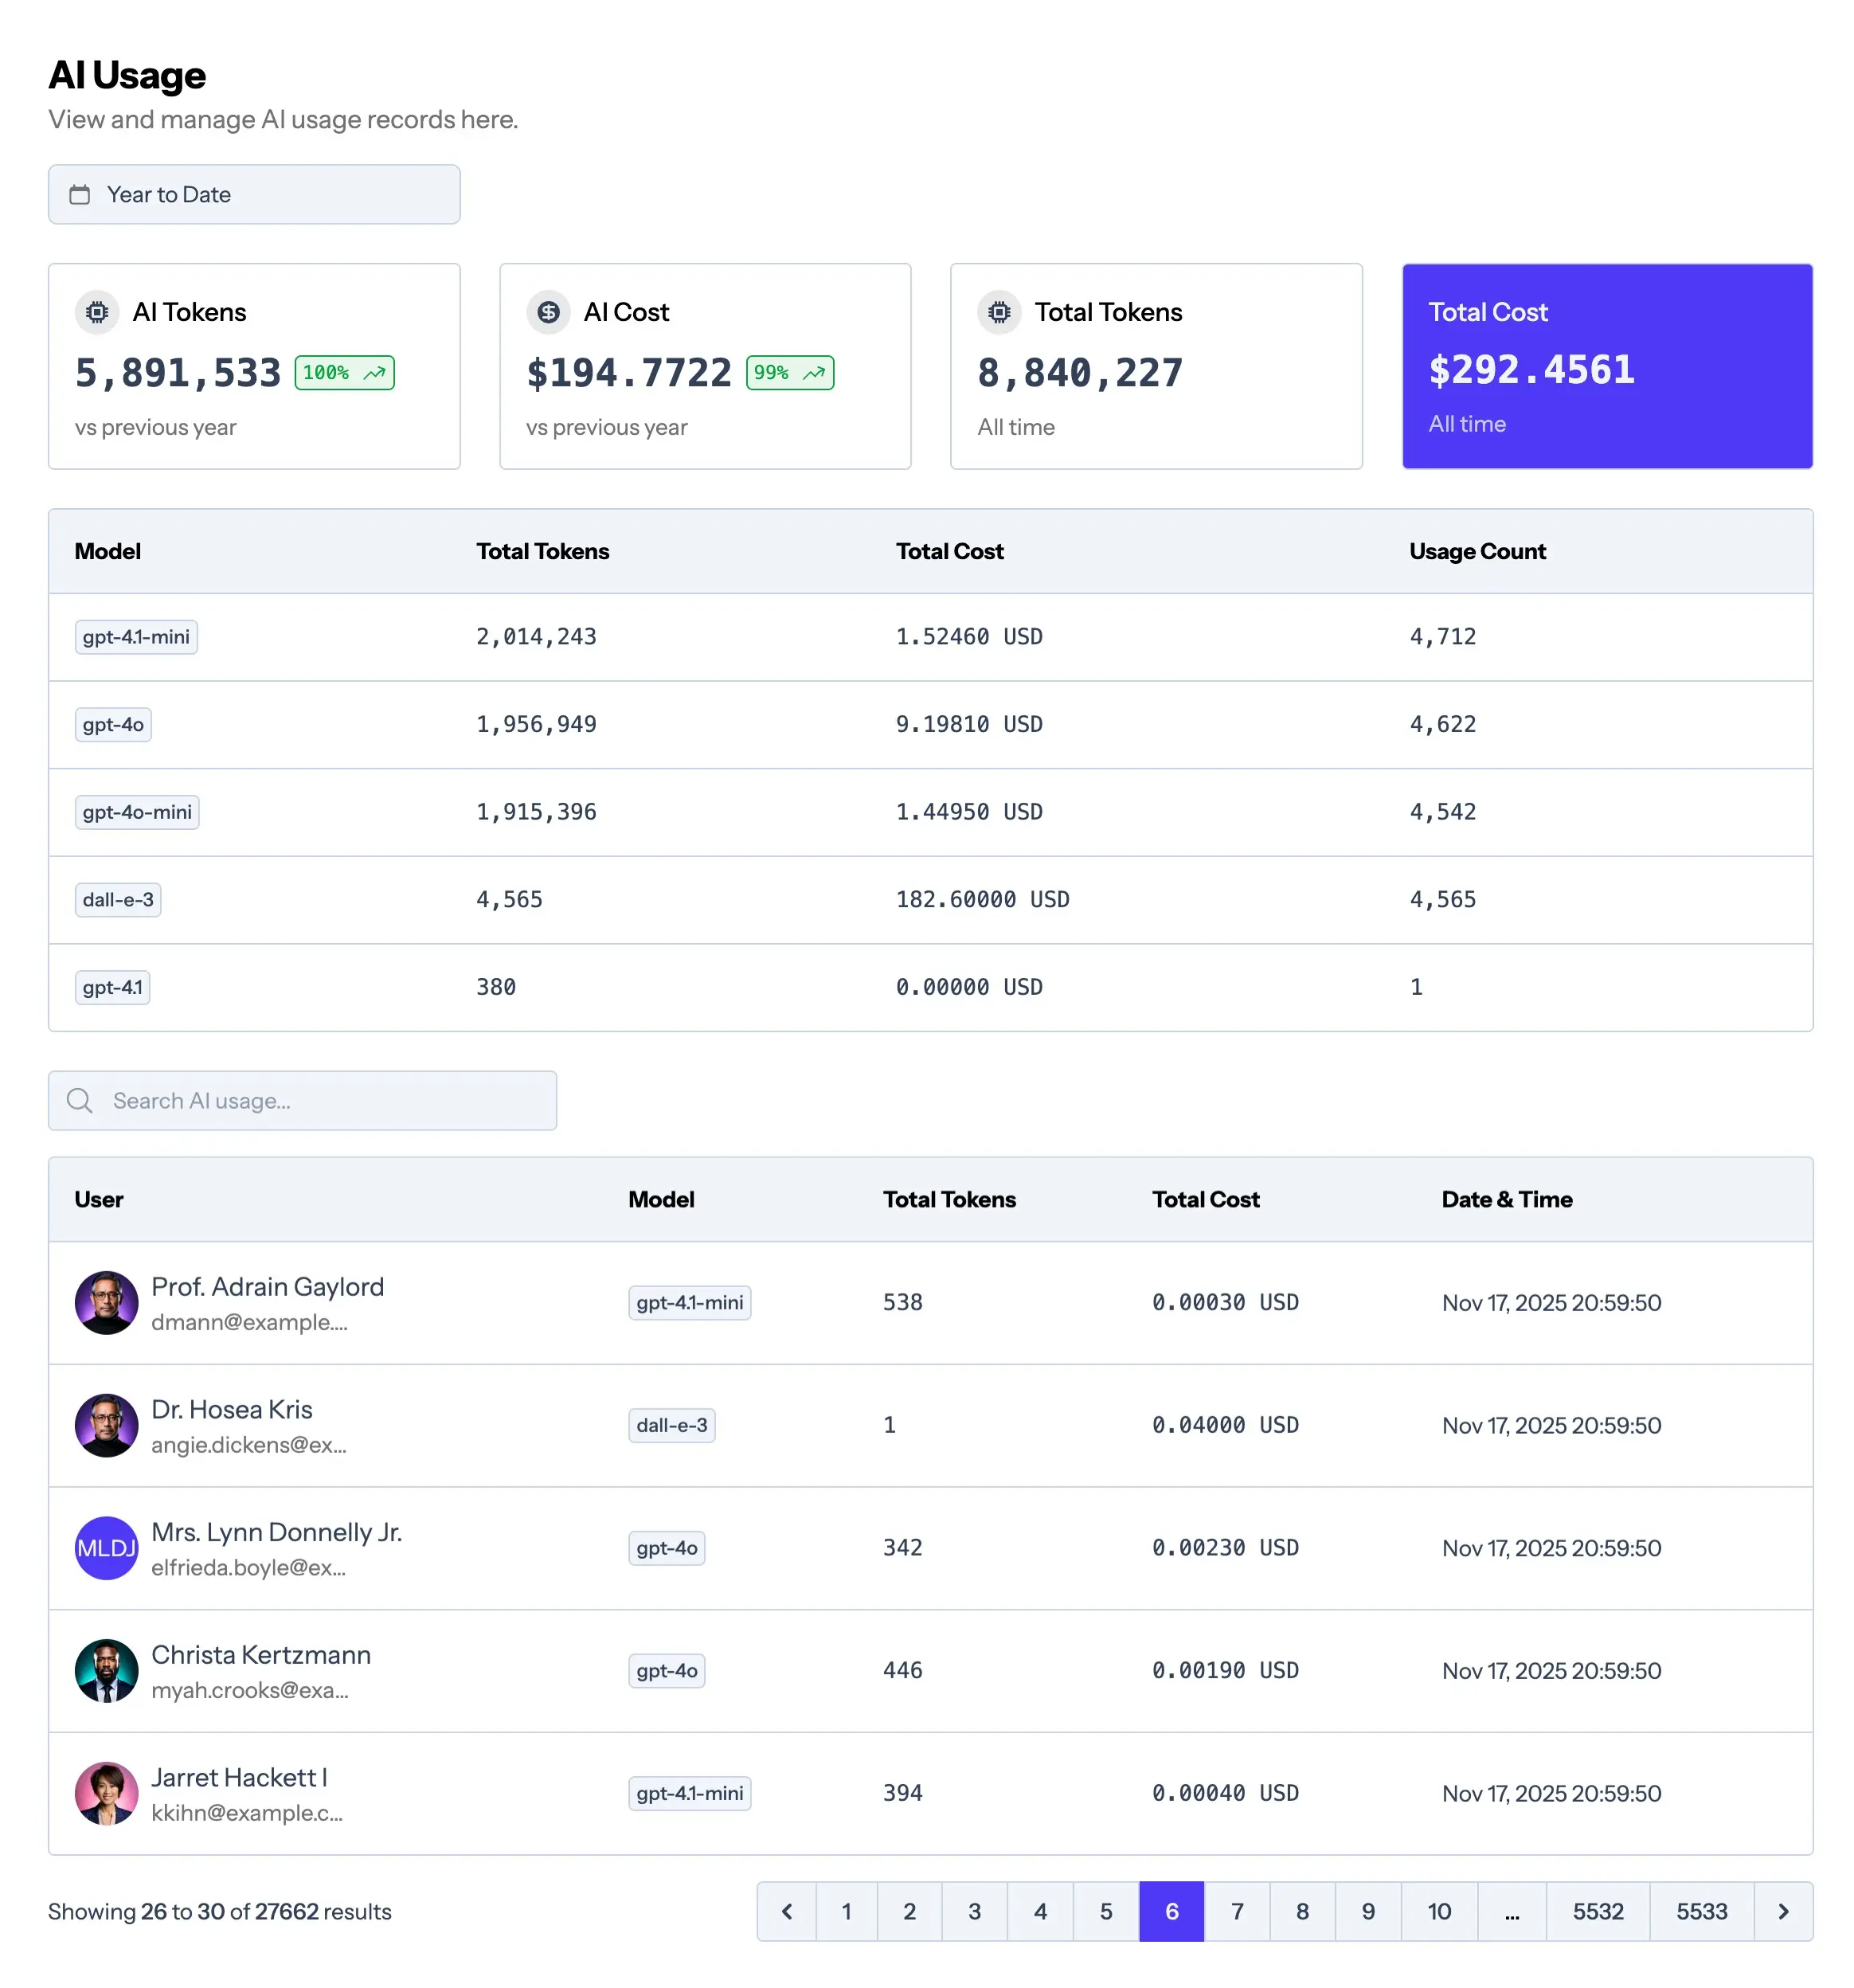Open page 5532
The image size is (1854, 1988).
(1597, 1911)
